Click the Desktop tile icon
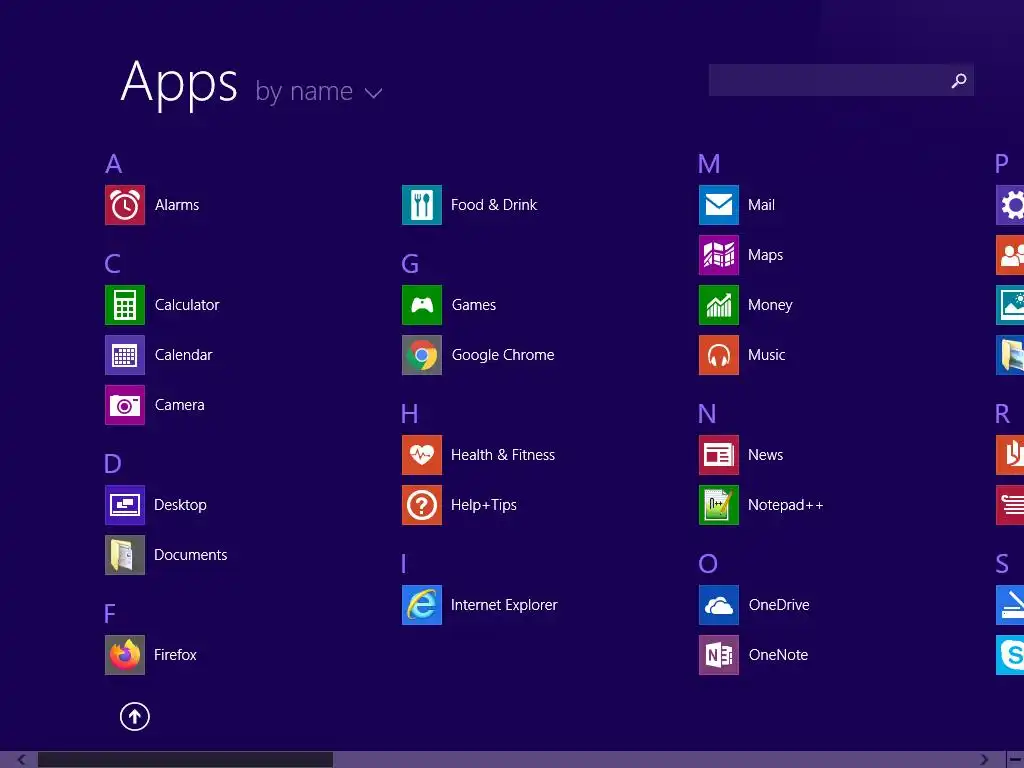Screen dimensions: 1024x768 click(125, 505)
